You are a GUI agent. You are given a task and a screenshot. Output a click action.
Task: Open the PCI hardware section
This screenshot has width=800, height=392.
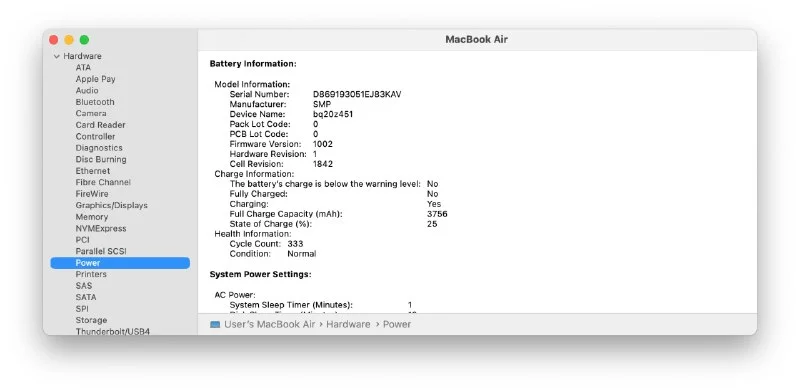point(83,240)
